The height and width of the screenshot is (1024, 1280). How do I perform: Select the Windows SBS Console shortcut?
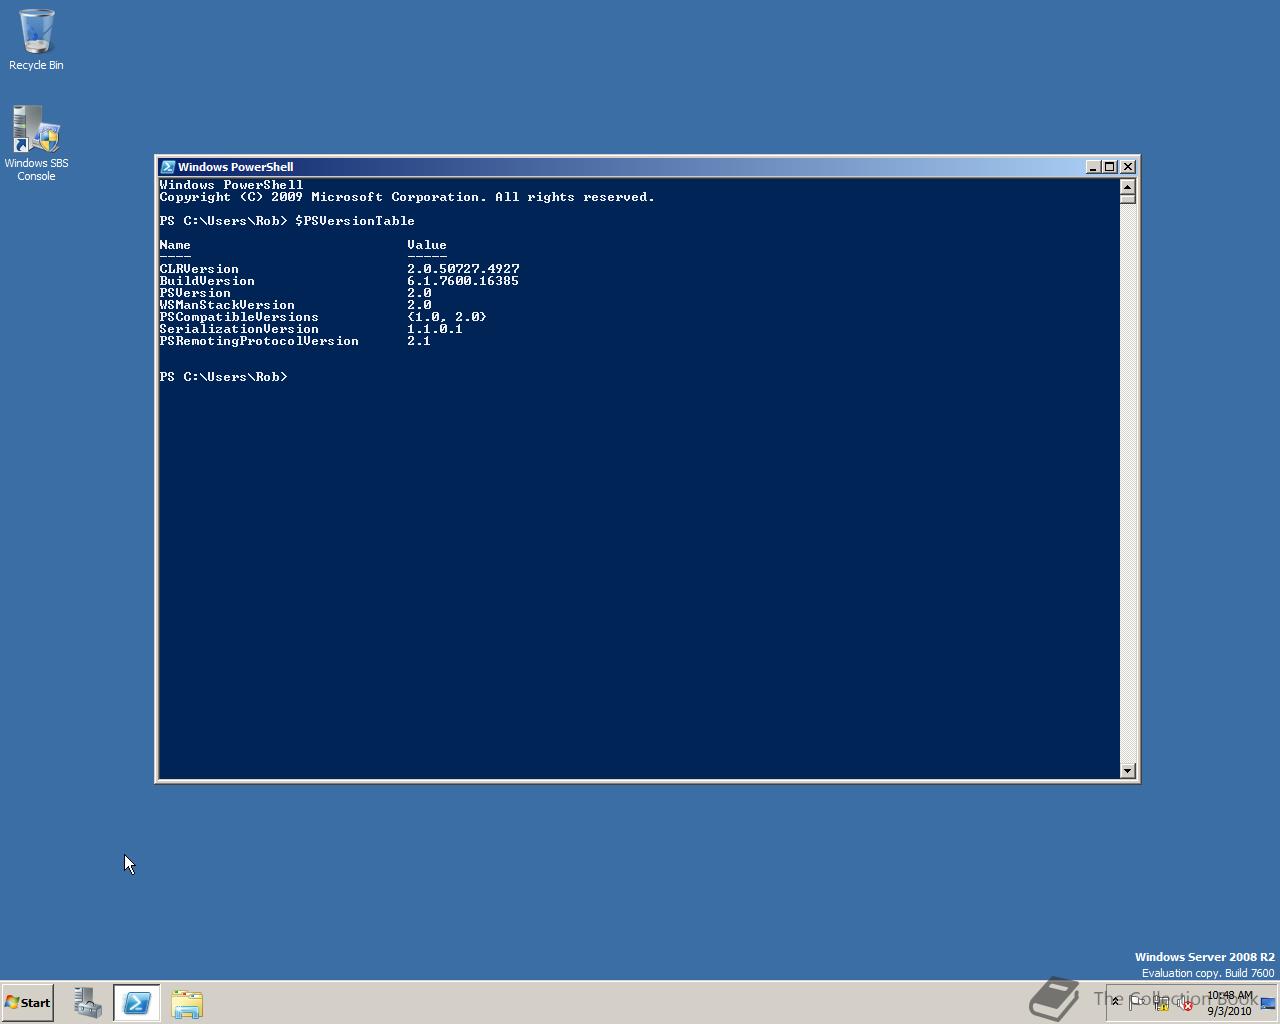[x=36, y=144]
